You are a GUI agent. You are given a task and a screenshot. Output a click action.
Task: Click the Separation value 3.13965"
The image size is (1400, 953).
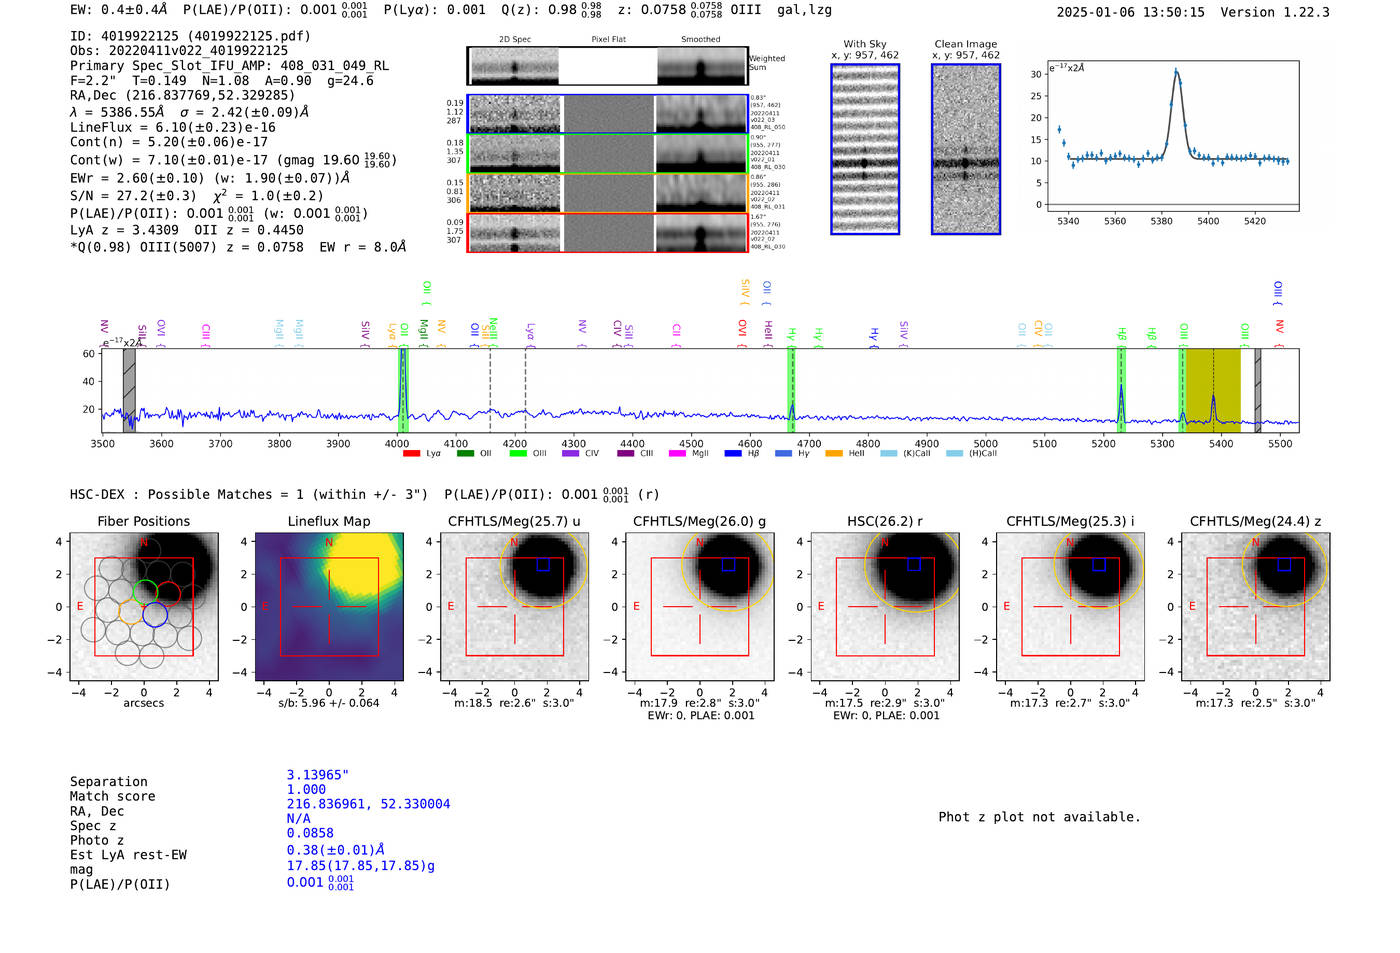pos(318,775)
